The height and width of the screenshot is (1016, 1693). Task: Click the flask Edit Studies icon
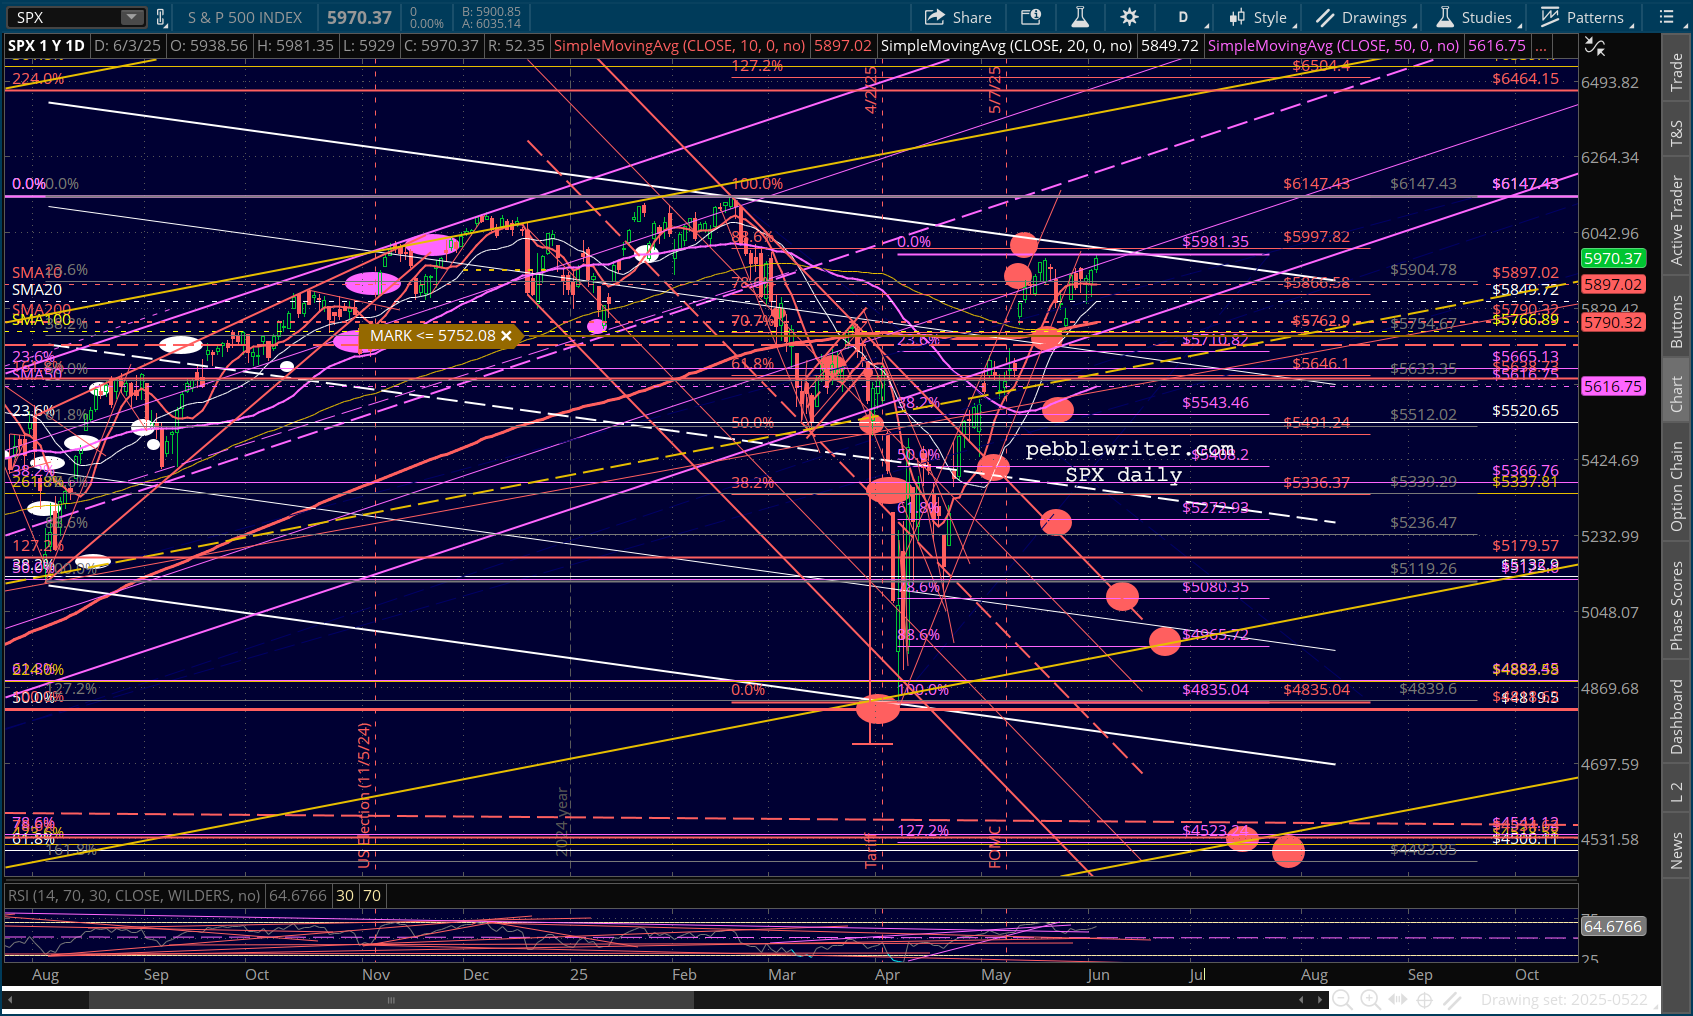(x=1080, y=17)
